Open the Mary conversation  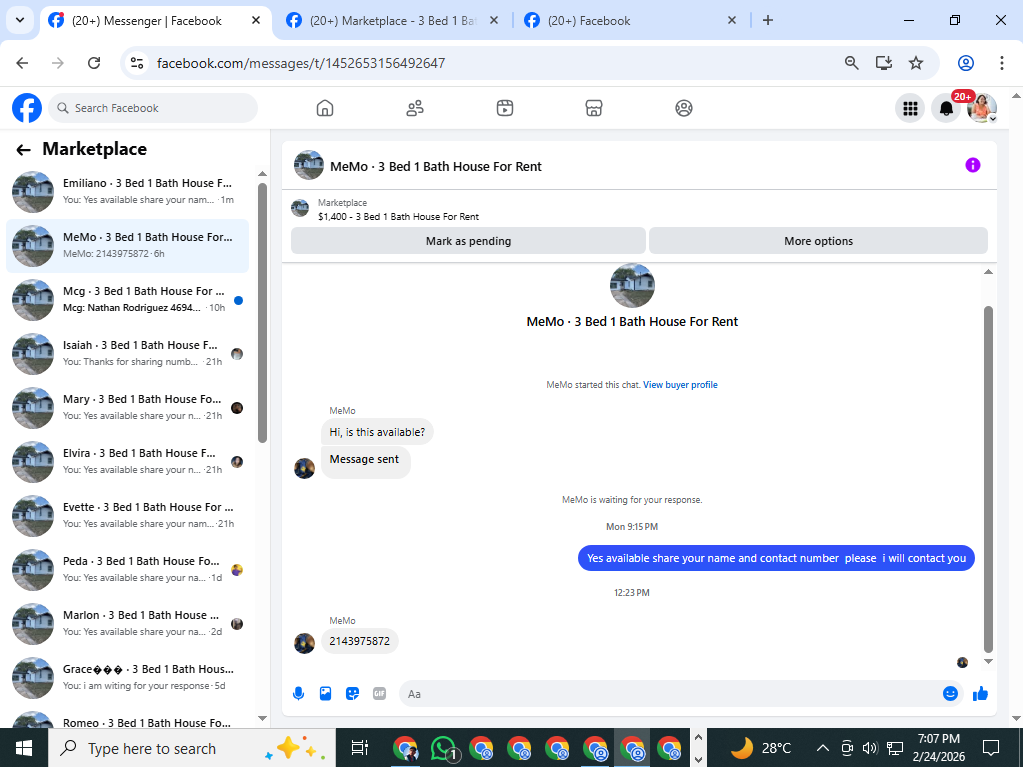click(x=127, y=408)
